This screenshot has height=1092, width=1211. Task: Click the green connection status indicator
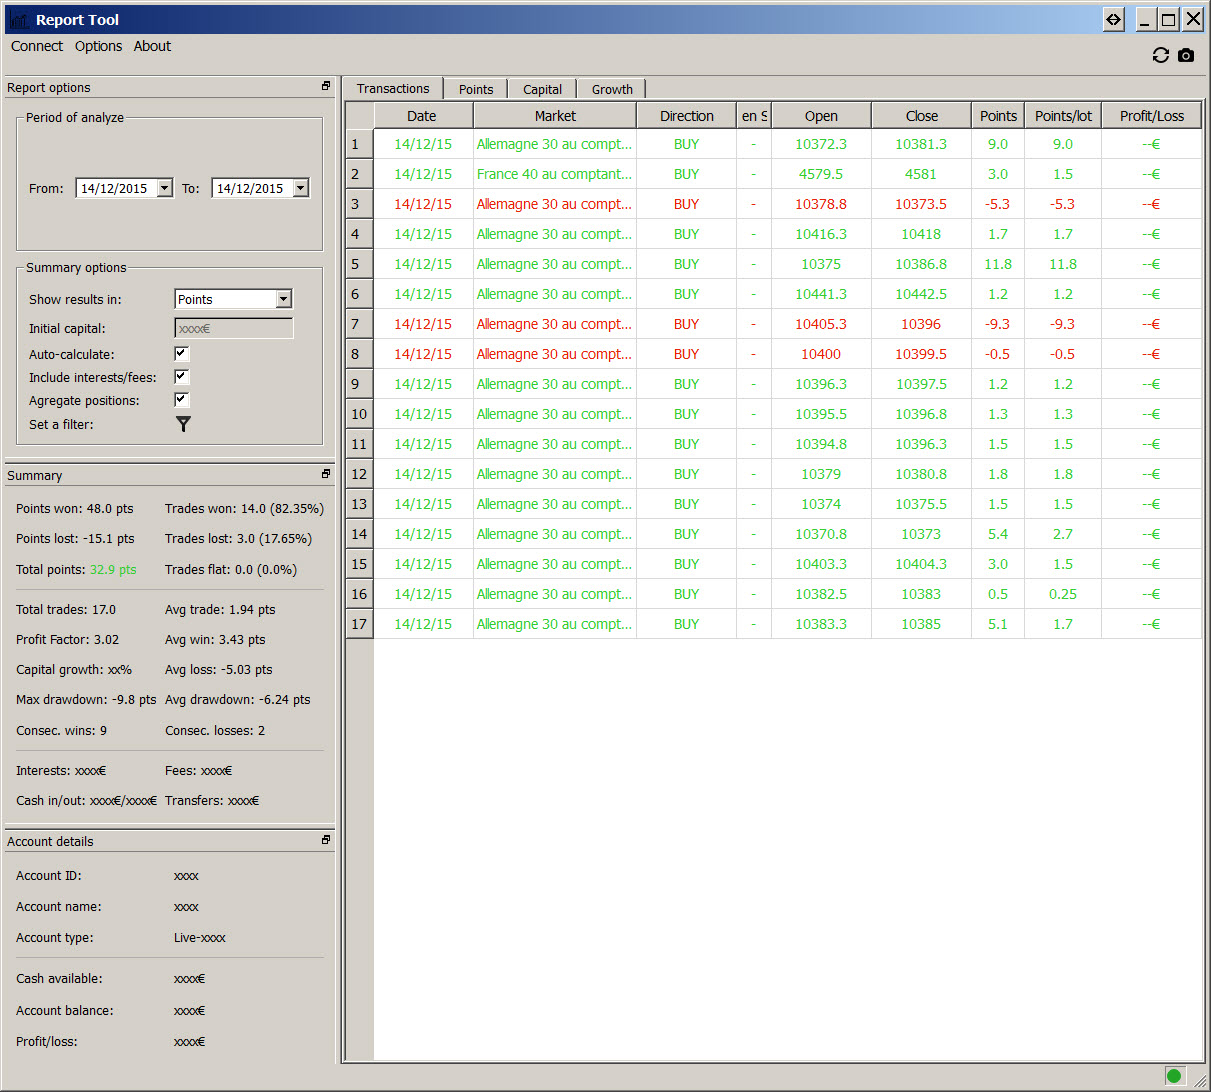tap(1174, 1076)
